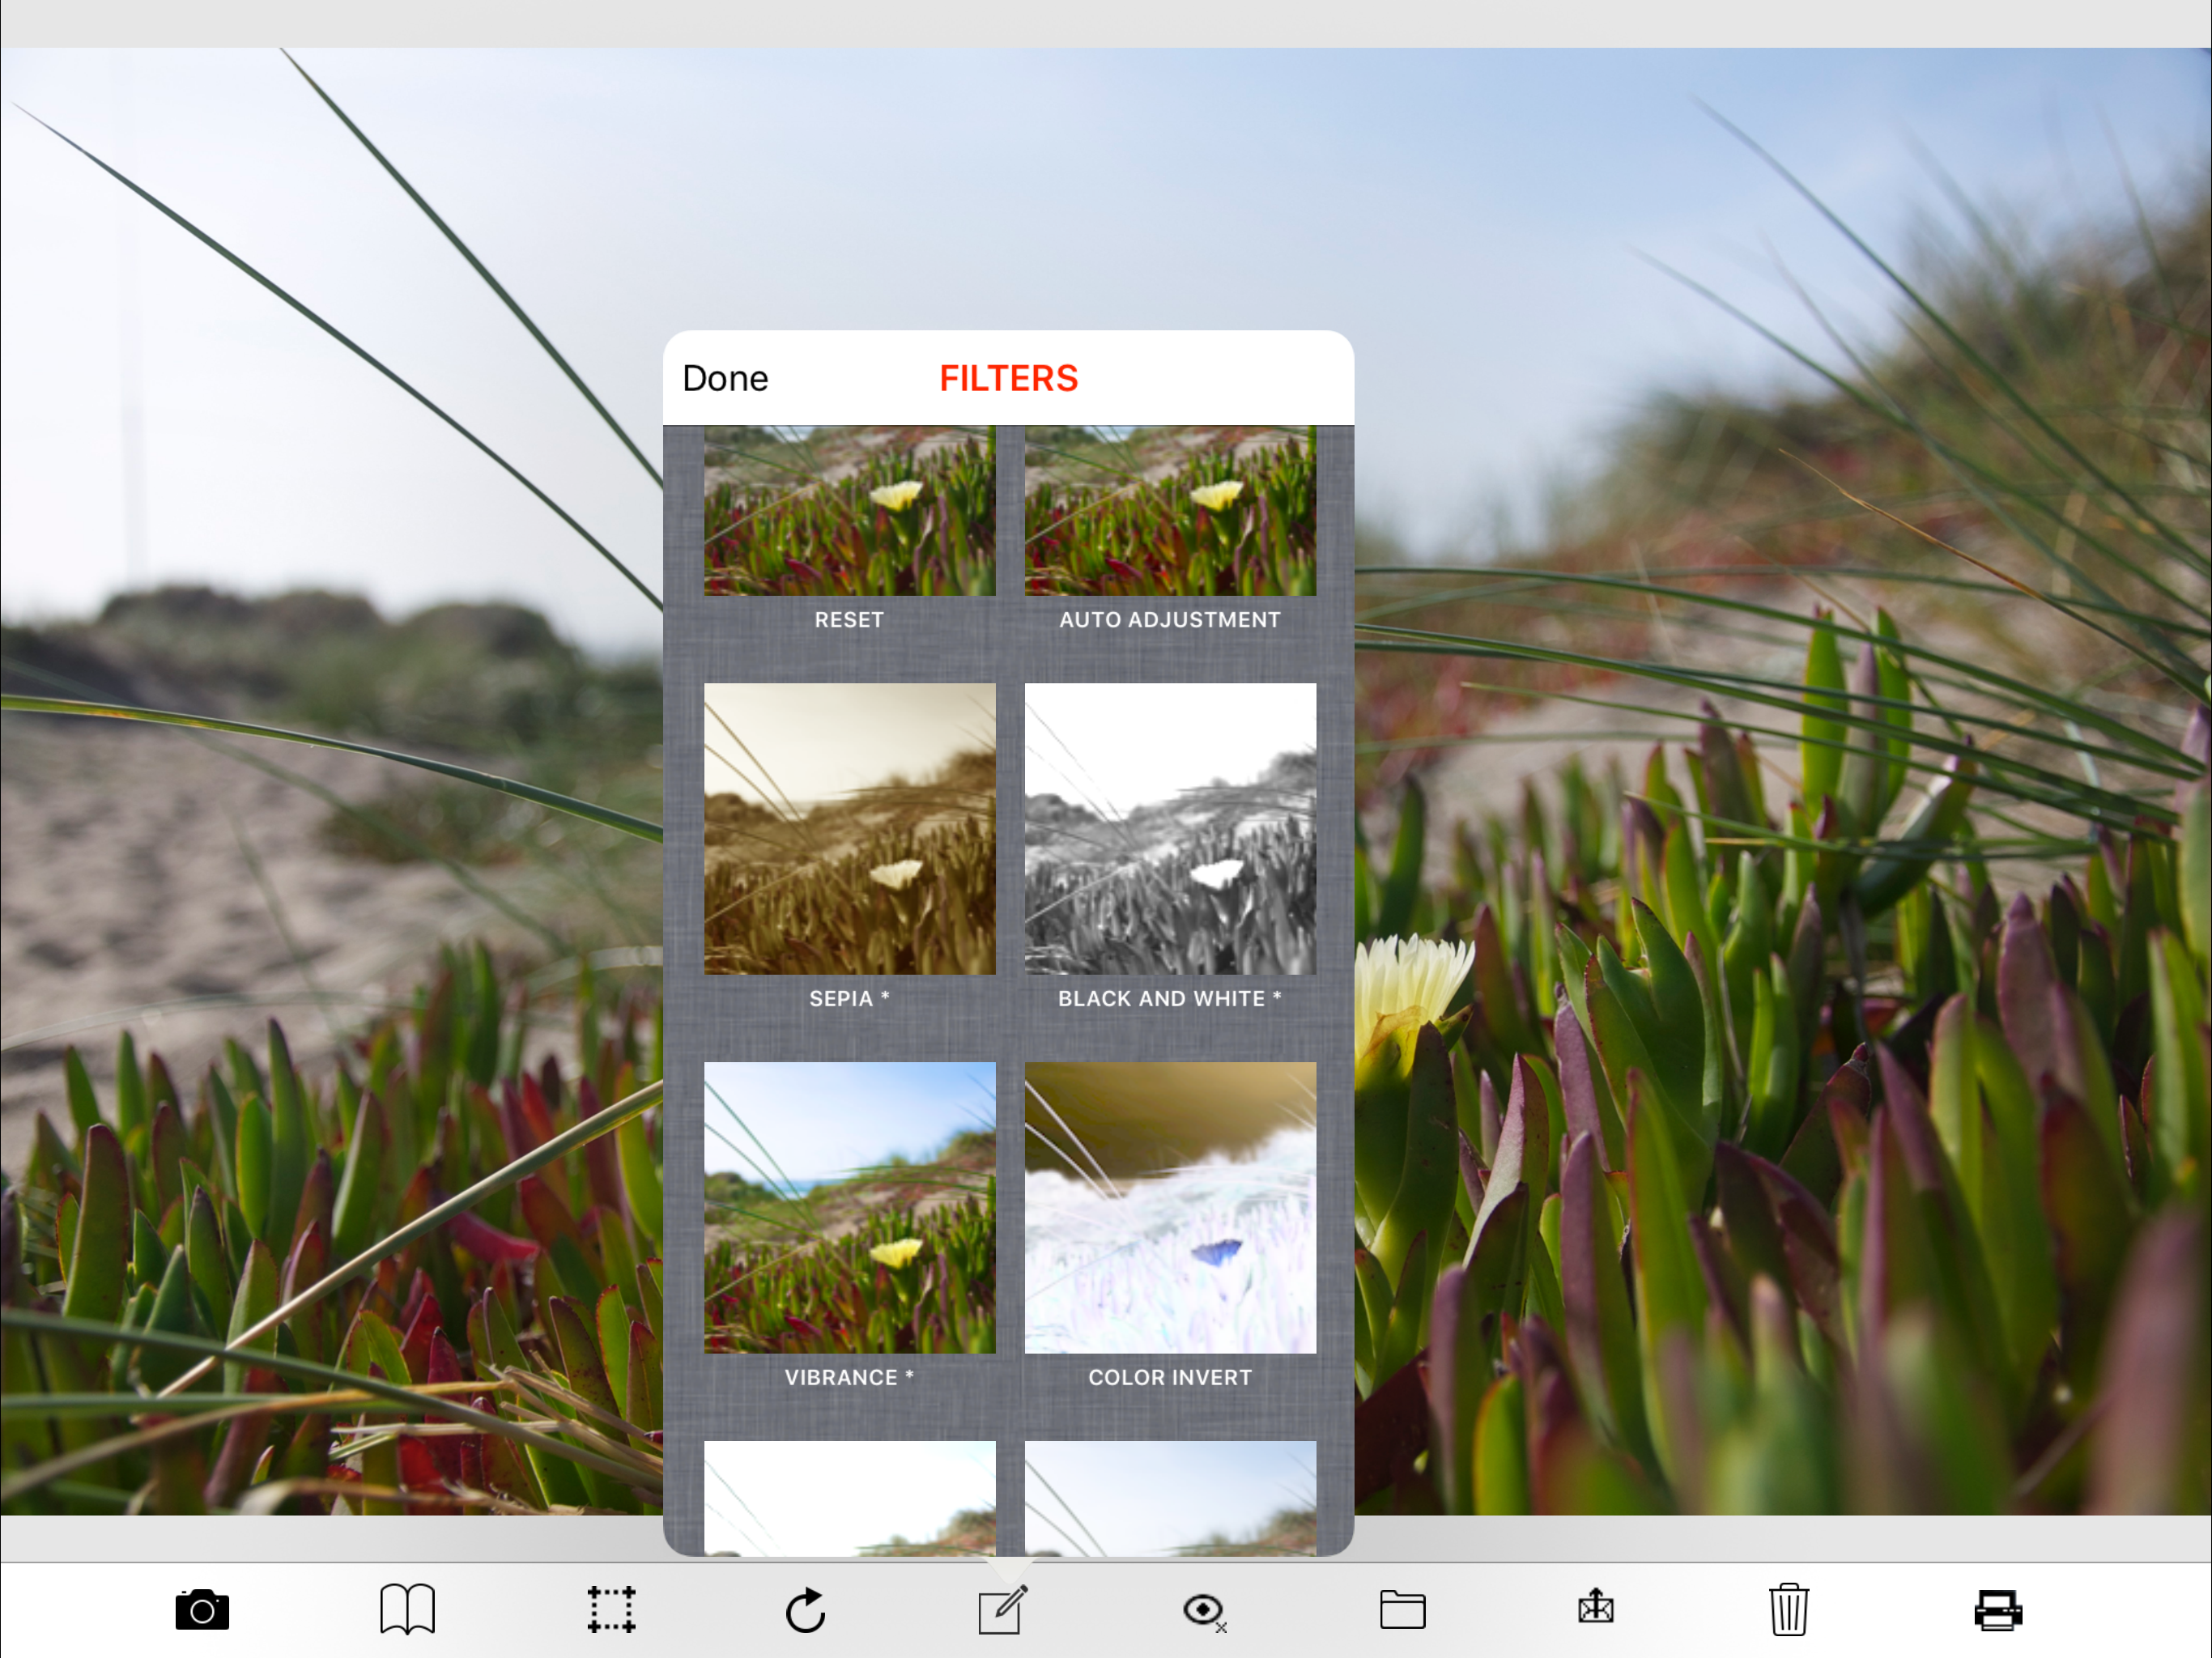Tap the camera icon in bottom toolbar

(x=202, y=1610)
